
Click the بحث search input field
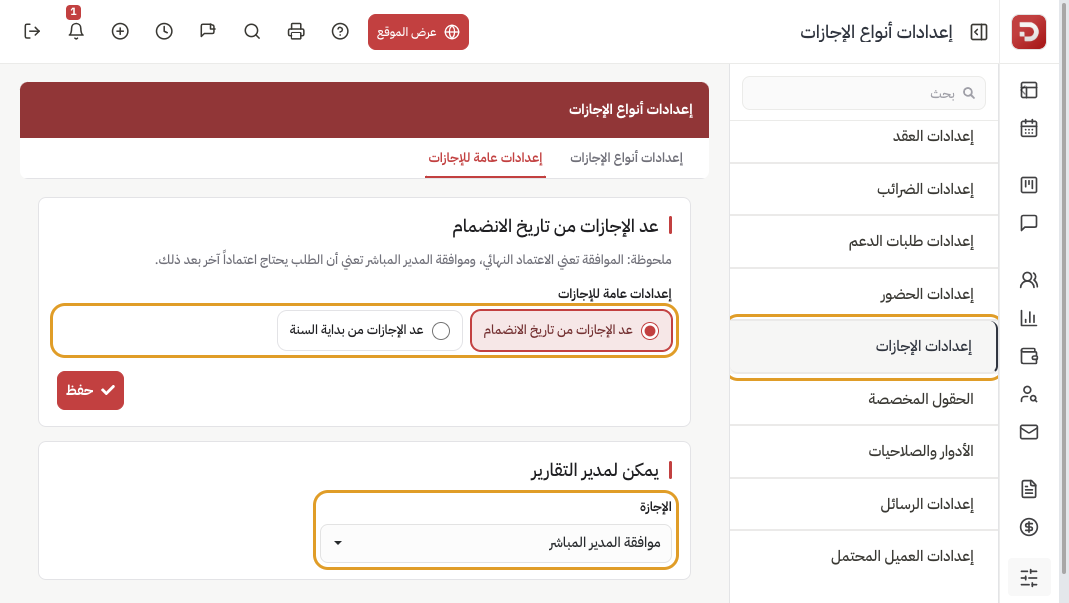point(864,93)
